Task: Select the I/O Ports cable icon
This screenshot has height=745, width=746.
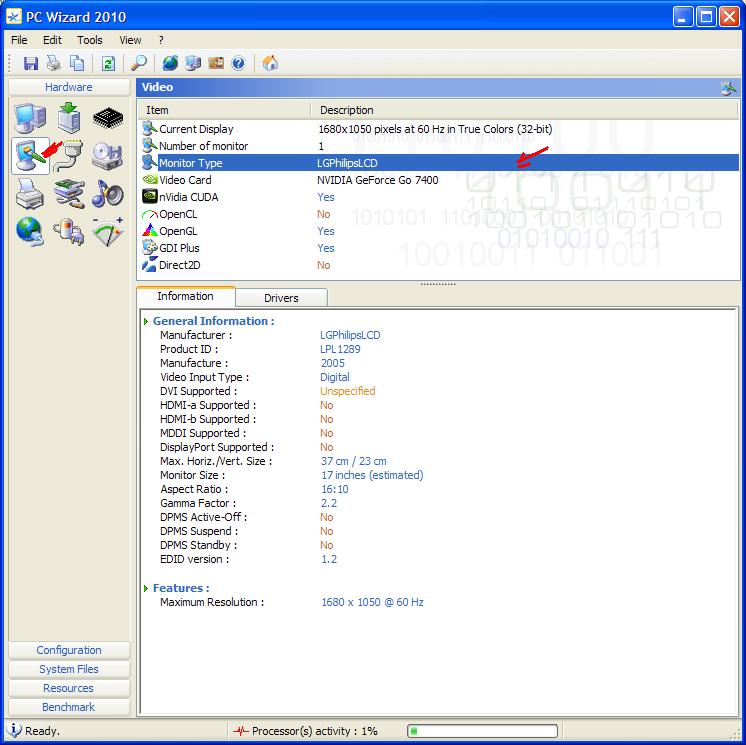Action: 68,156
